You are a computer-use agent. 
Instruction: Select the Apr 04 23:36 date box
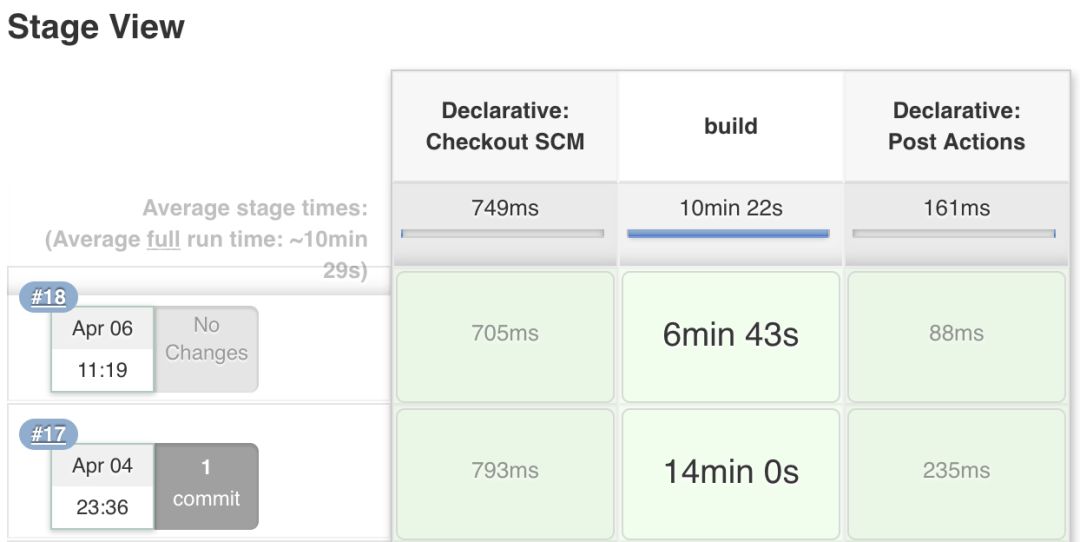tap(102, 486)
